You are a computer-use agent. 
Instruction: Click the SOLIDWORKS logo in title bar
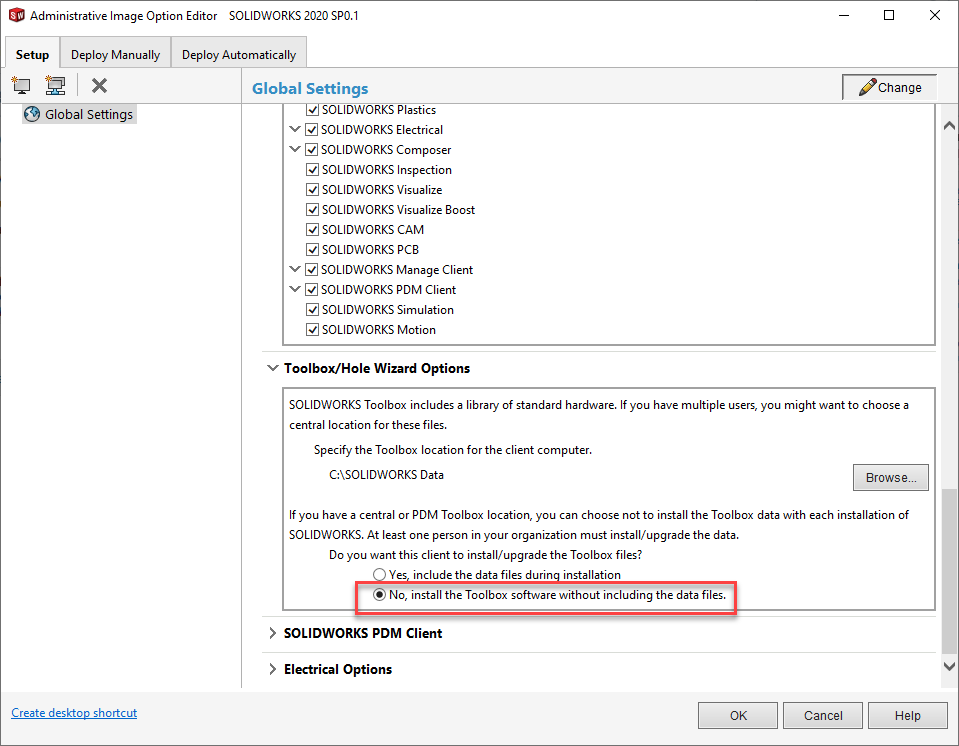pyautogui.click(x=14, y=15)
